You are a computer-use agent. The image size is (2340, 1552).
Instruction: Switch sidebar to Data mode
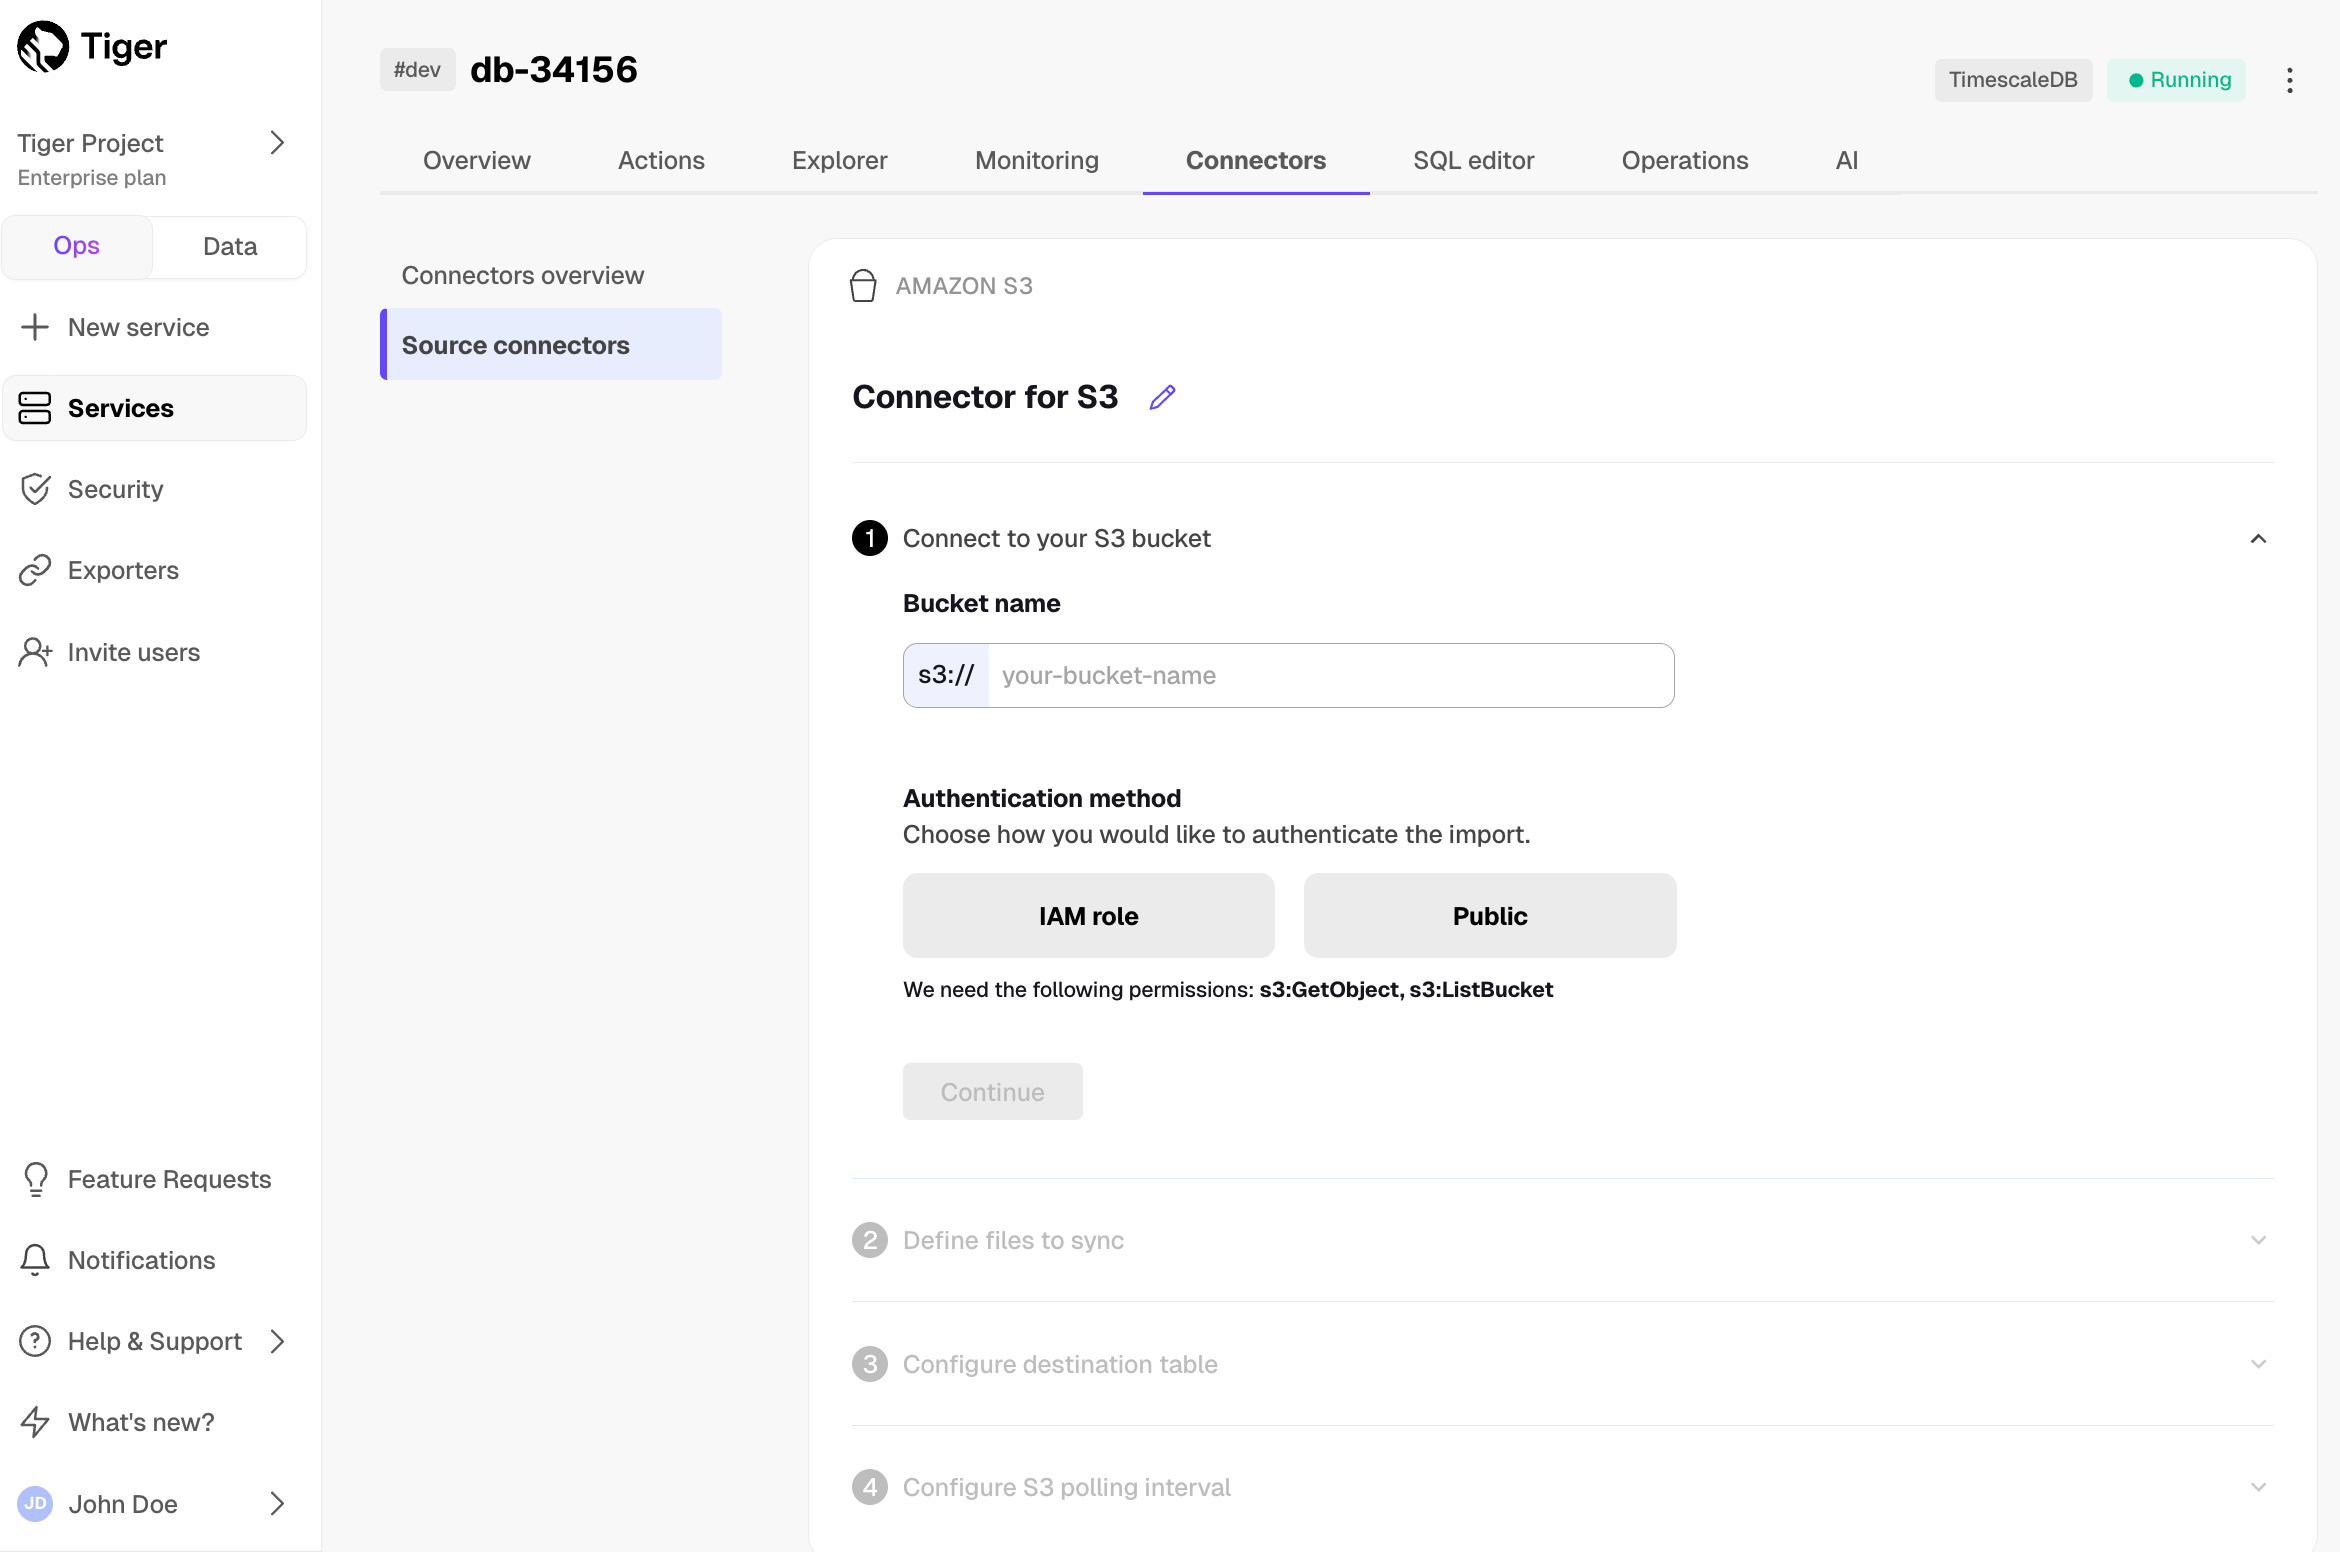click(230, 246)
